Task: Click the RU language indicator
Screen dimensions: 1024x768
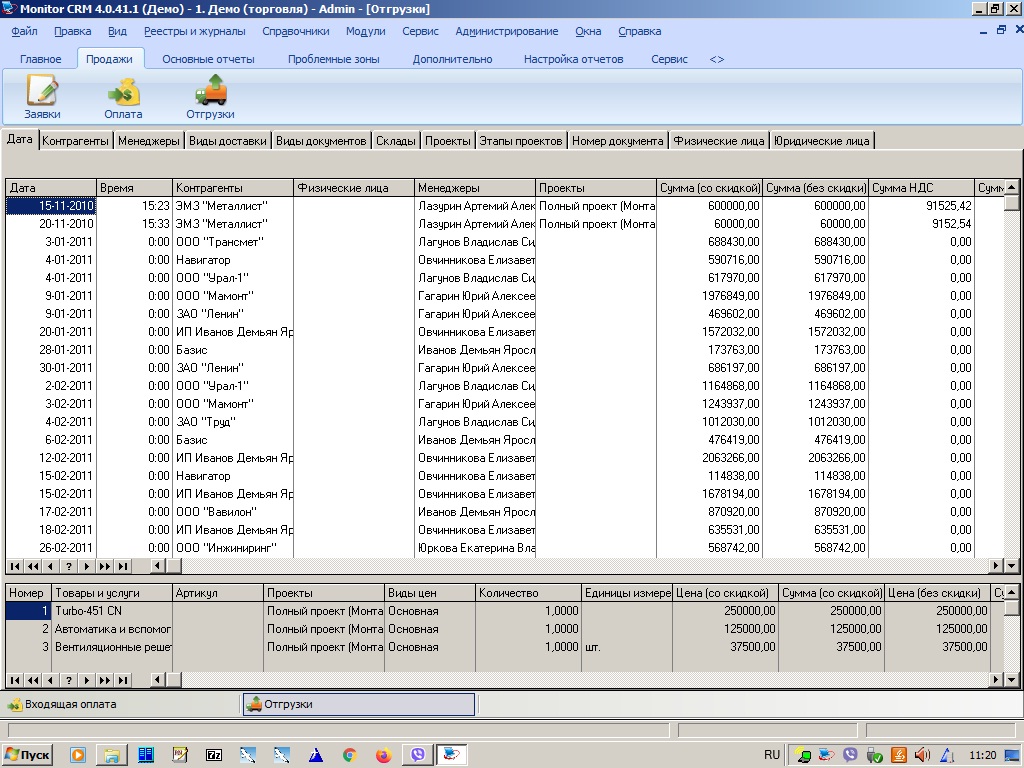Action: click(772, 756)
